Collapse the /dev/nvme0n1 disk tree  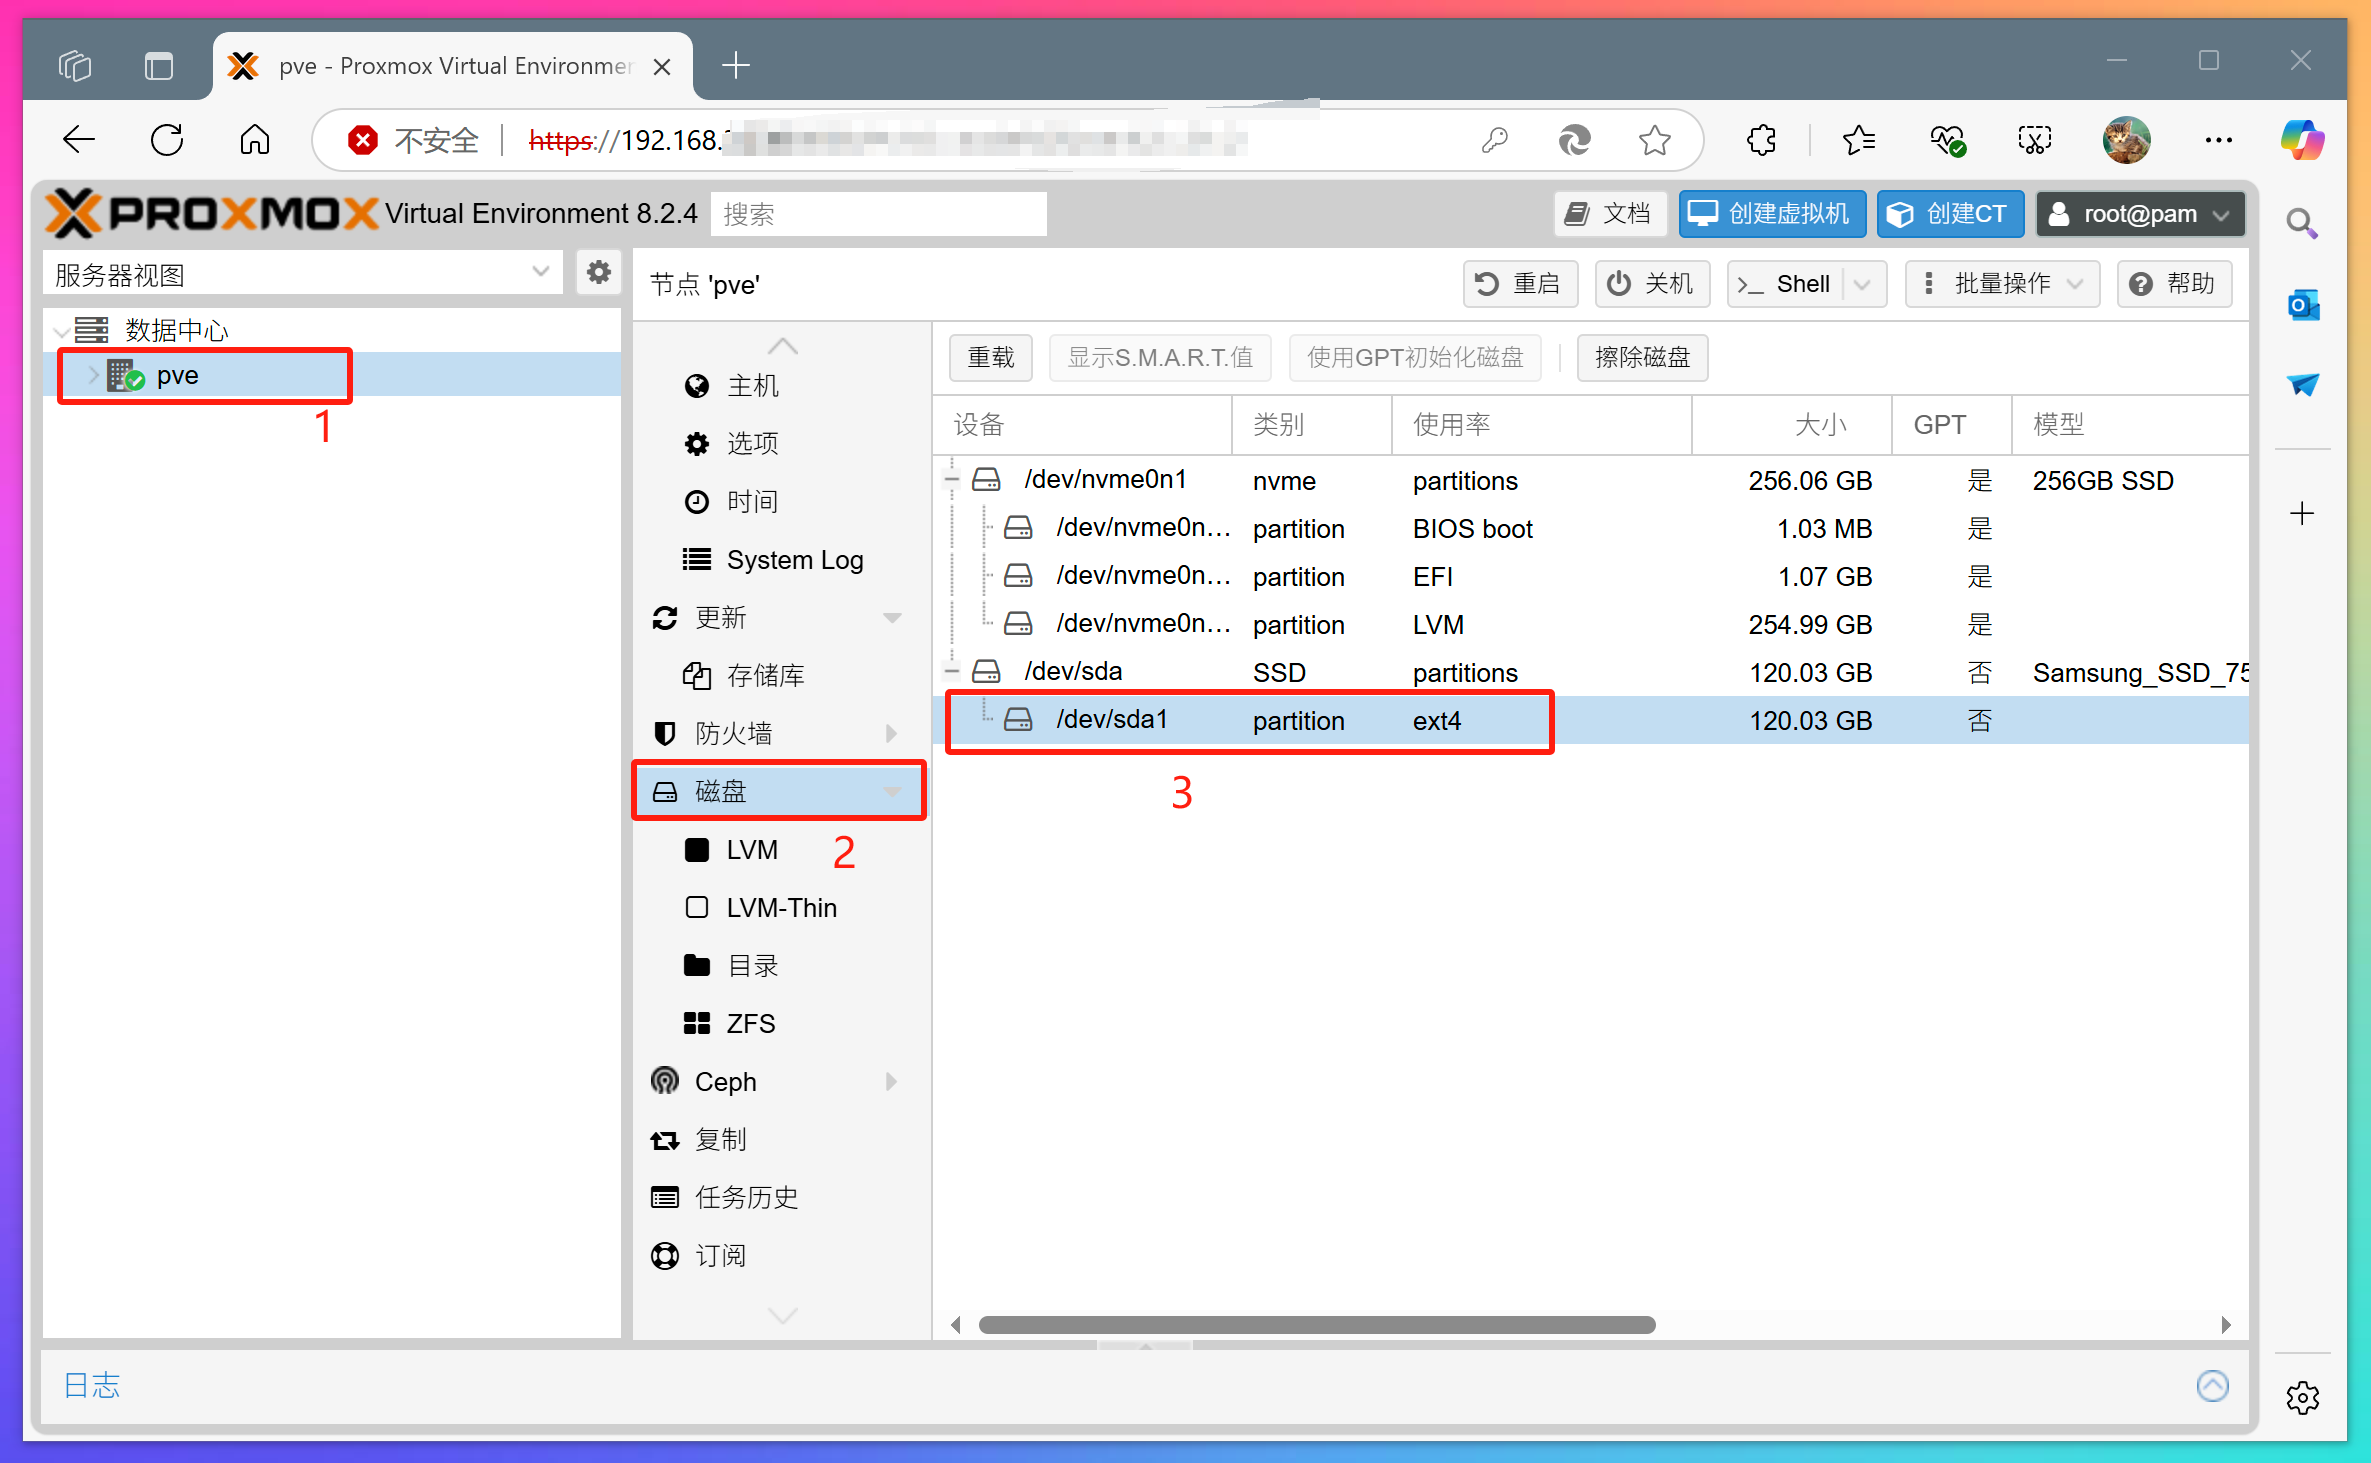coord(952,480)
